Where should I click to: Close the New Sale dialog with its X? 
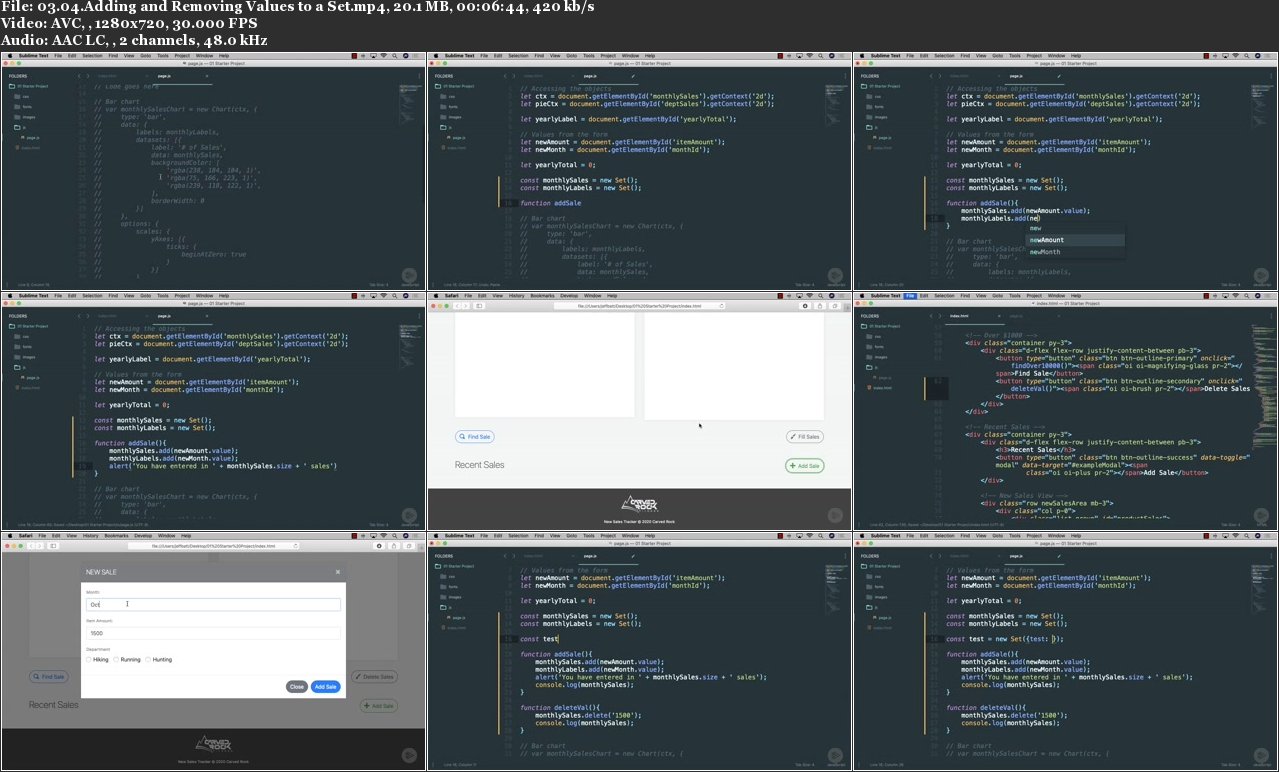[x=338, y=572]
